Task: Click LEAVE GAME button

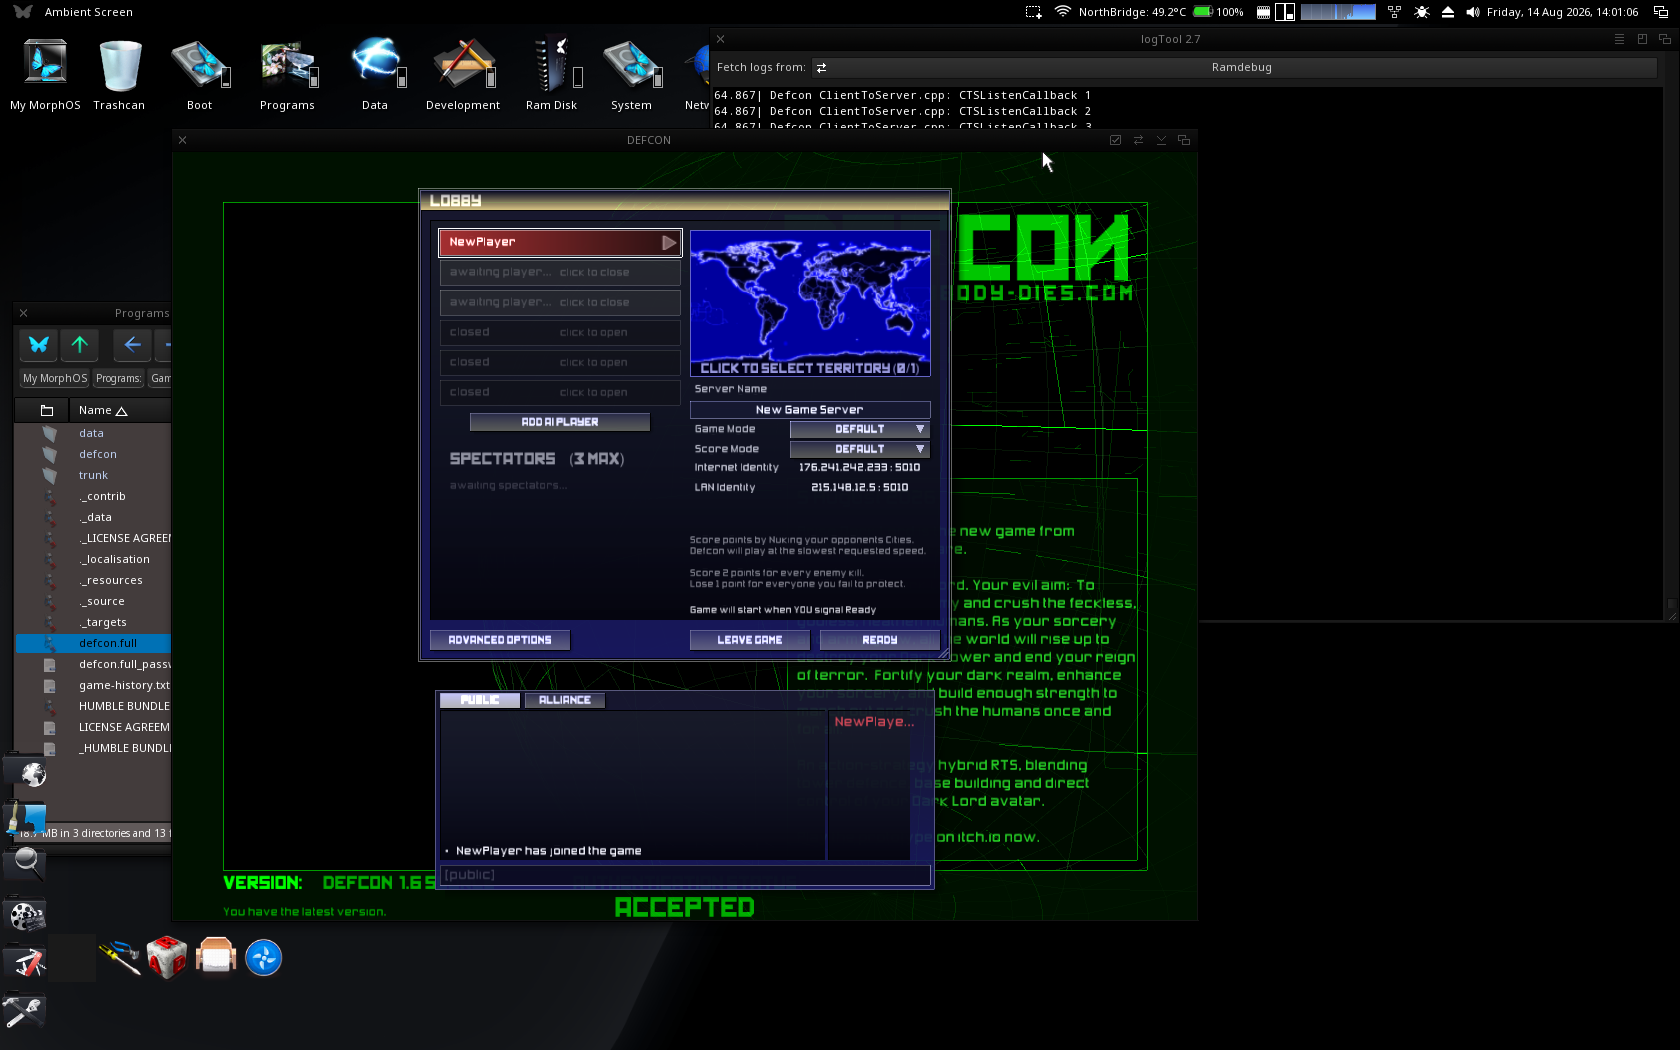Action: point(750,640)
